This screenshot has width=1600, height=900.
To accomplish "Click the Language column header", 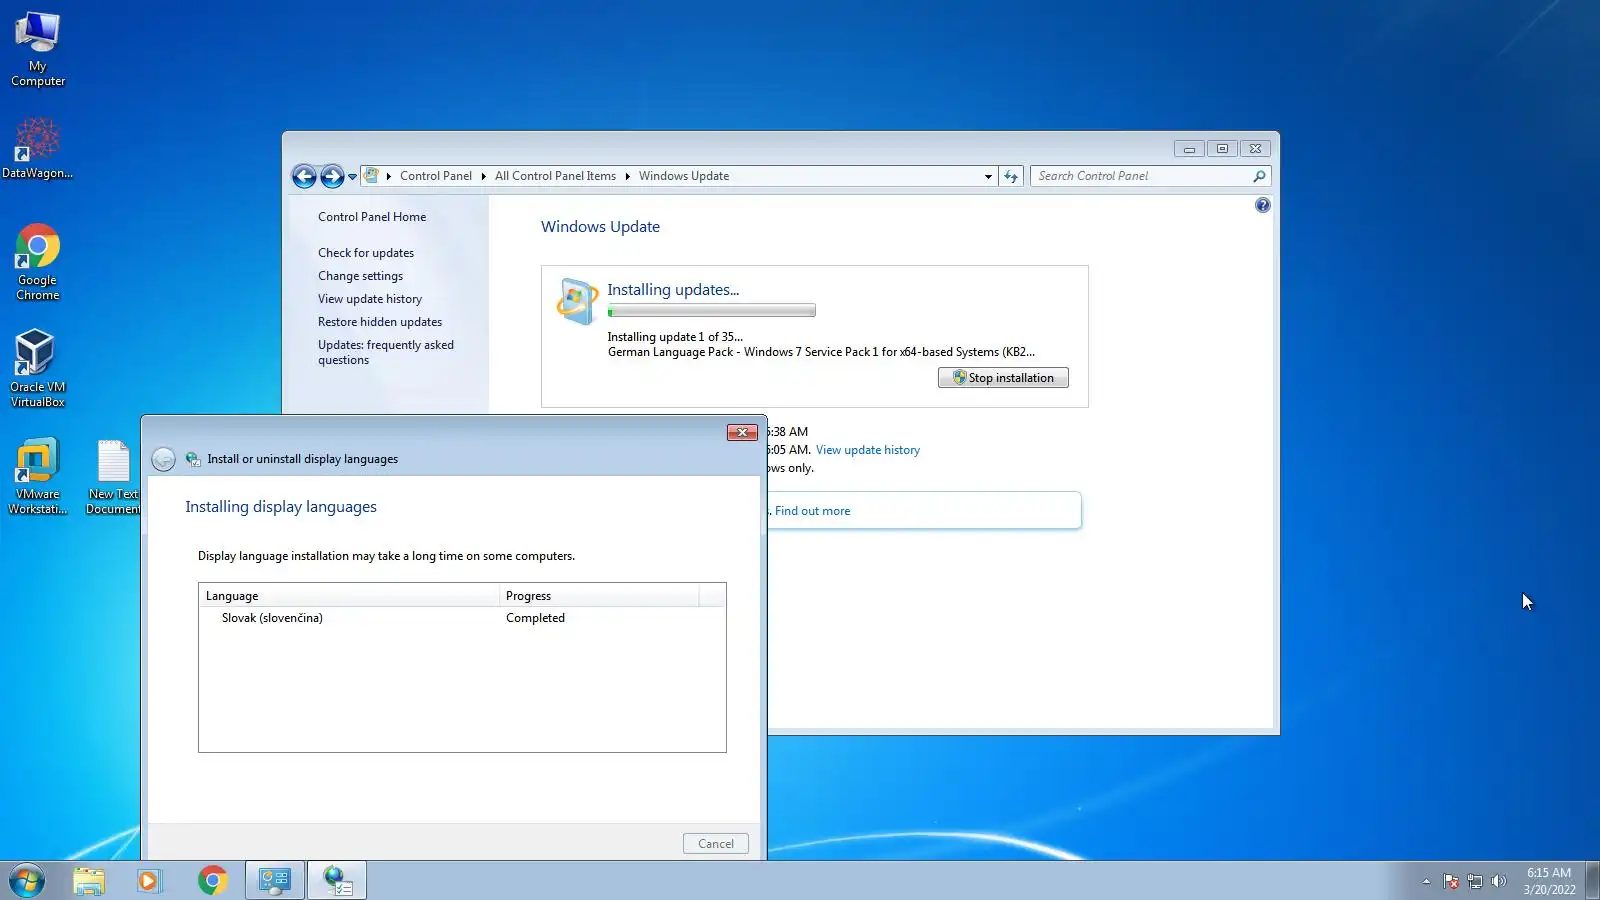I will pyautogui.click(x=349, y=596).
